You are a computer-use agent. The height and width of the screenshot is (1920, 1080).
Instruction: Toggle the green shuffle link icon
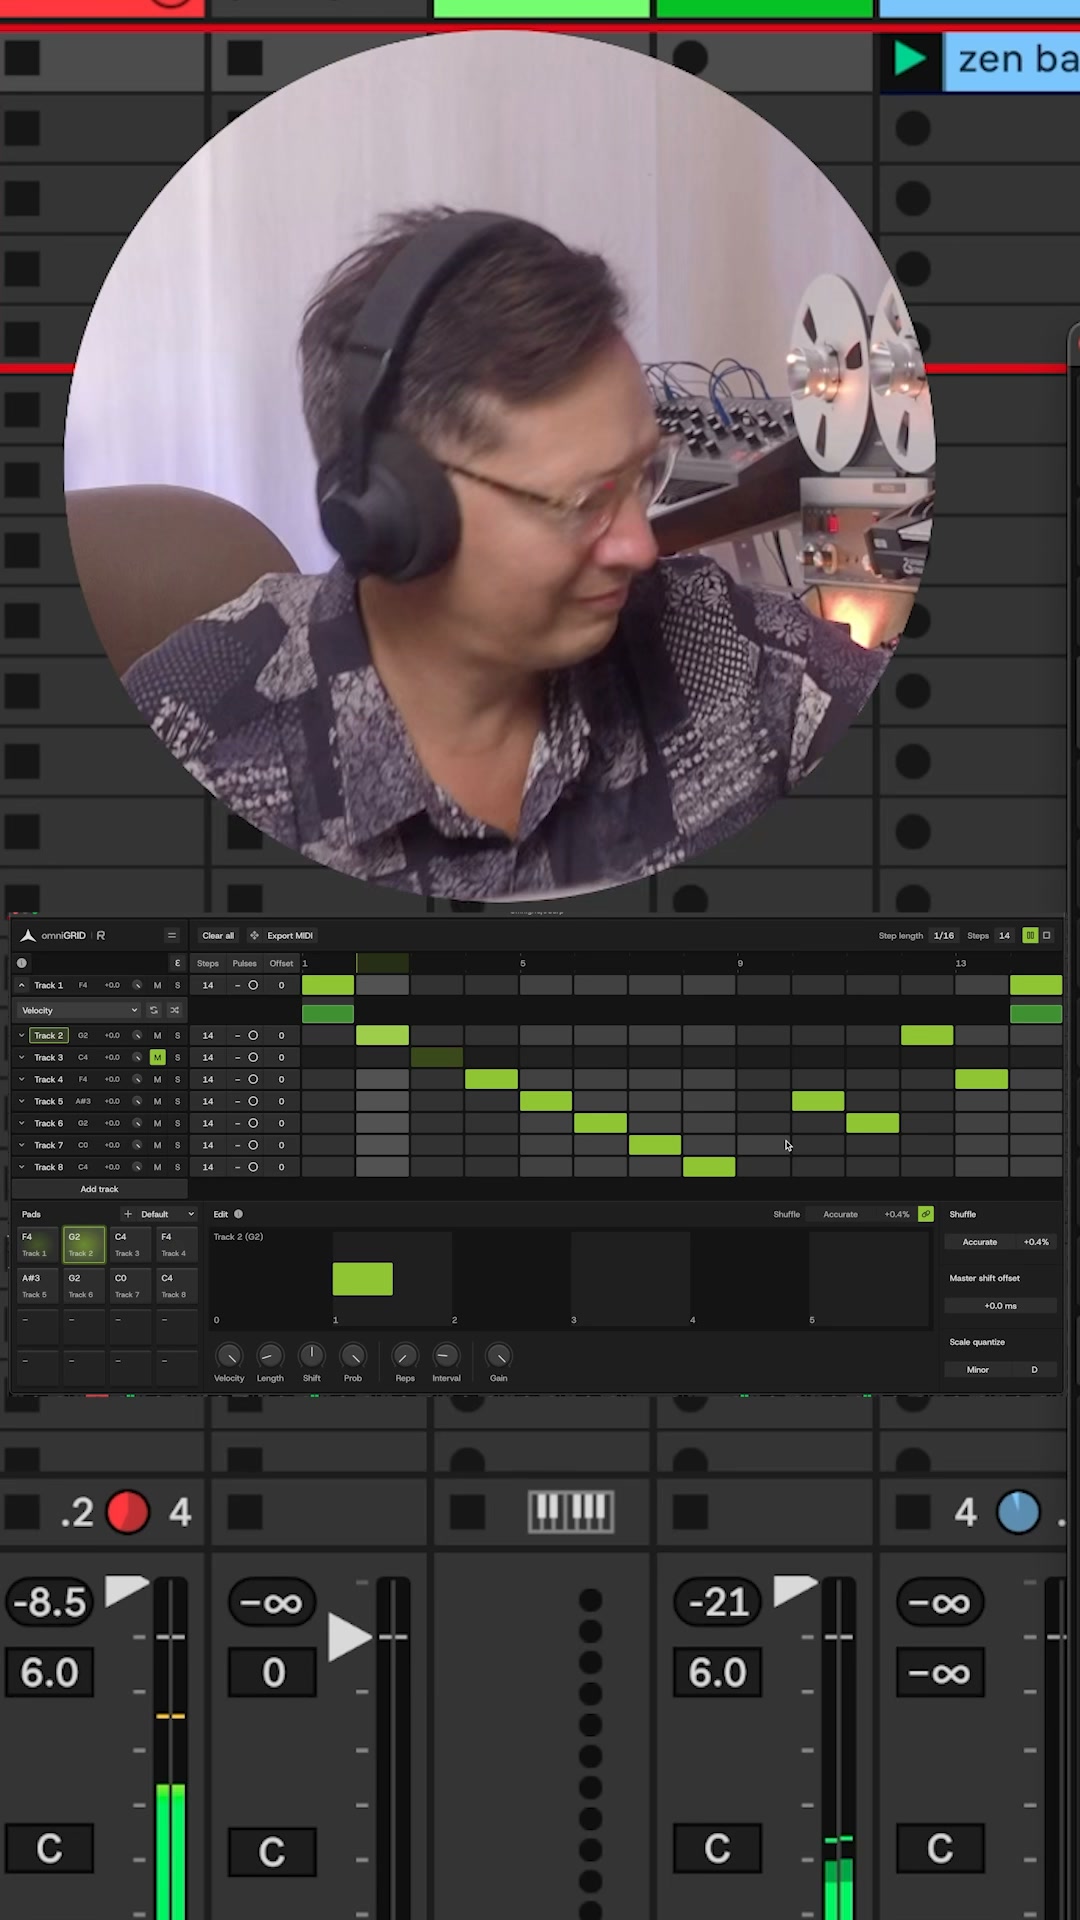pyautogui.click(x=926, y=1214)
